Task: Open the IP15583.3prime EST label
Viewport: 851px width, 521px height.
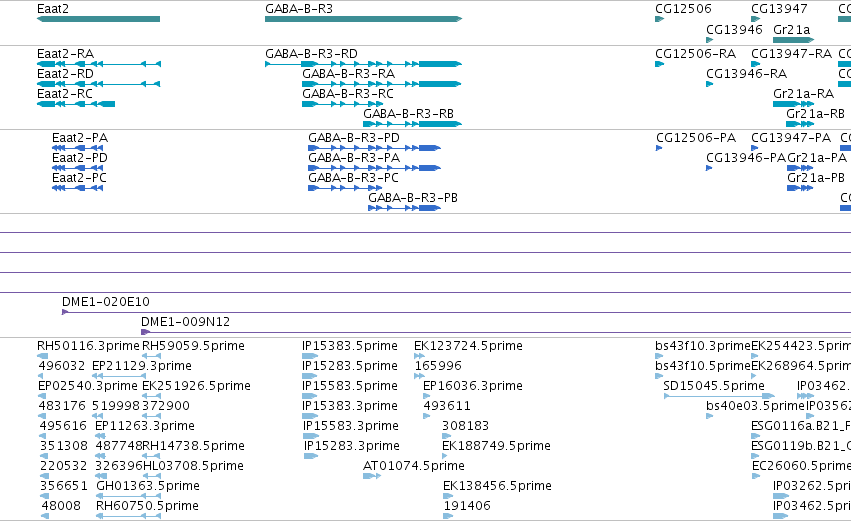Action: [x=351, y=426]
